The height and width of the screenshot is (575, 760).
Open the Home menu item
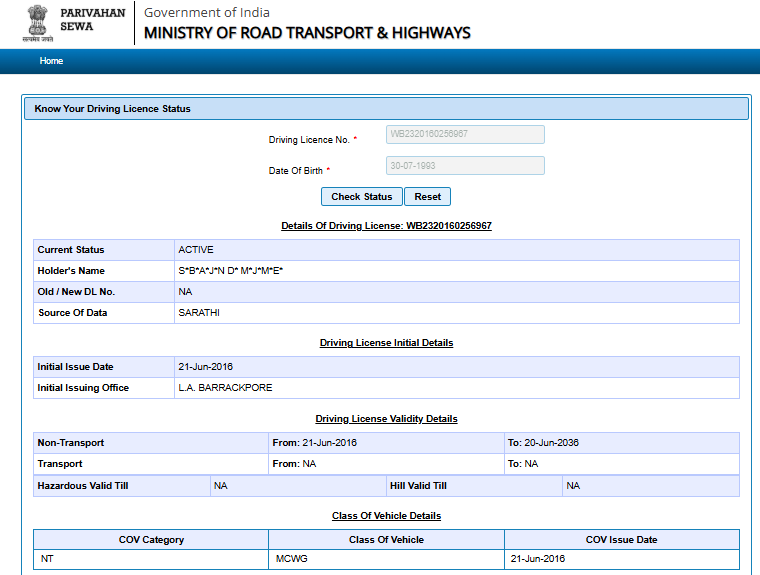pos(51,61)
